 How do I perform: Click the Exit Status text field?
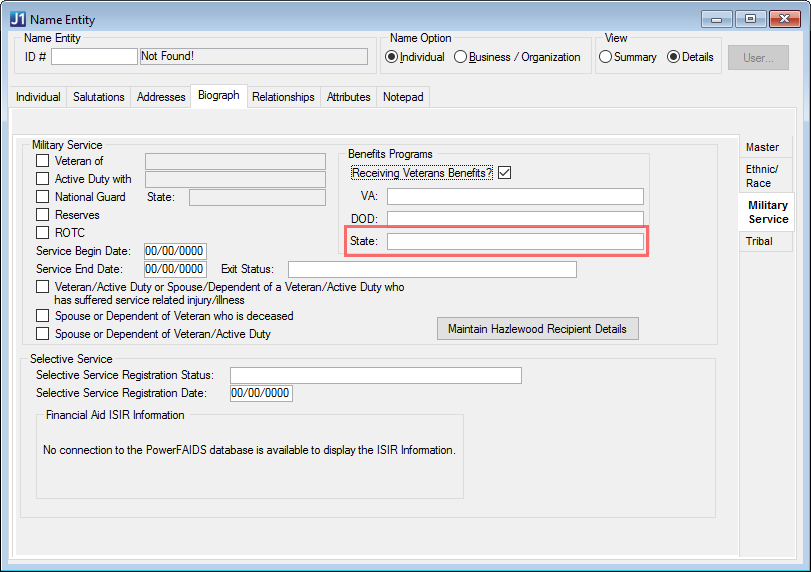pyautogui.click(x=432, y=269)
